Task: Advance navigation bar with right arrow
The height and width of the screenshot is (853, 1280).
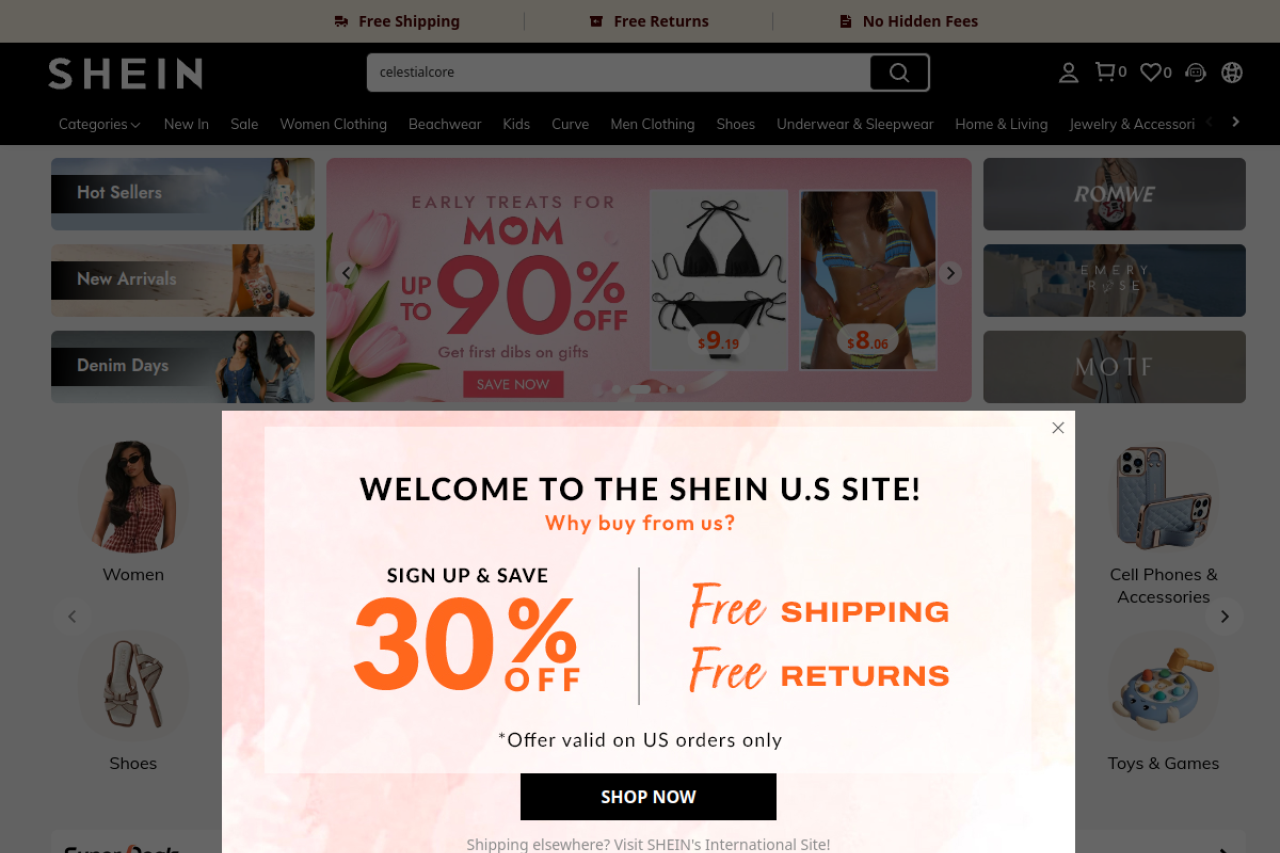Action: [1236, 122]
